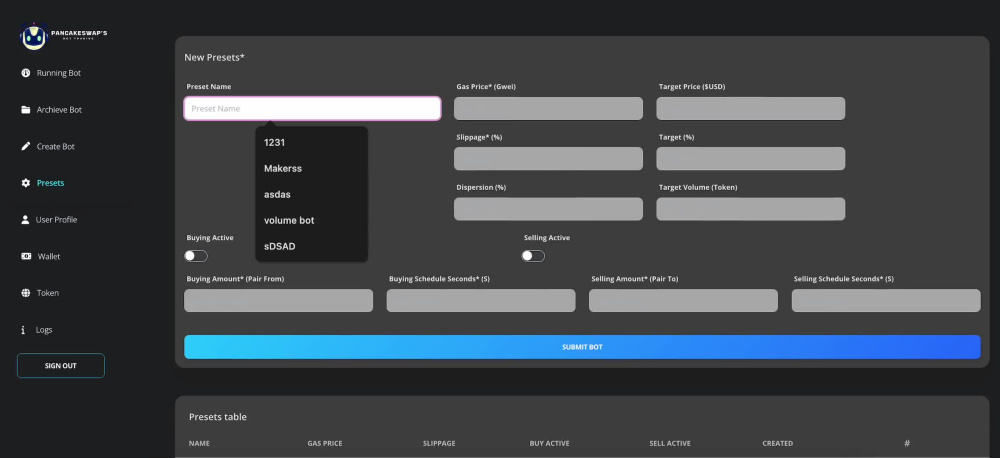Click the Archieve Bot folder icon

pyautogui.click(x=26, y=110)
